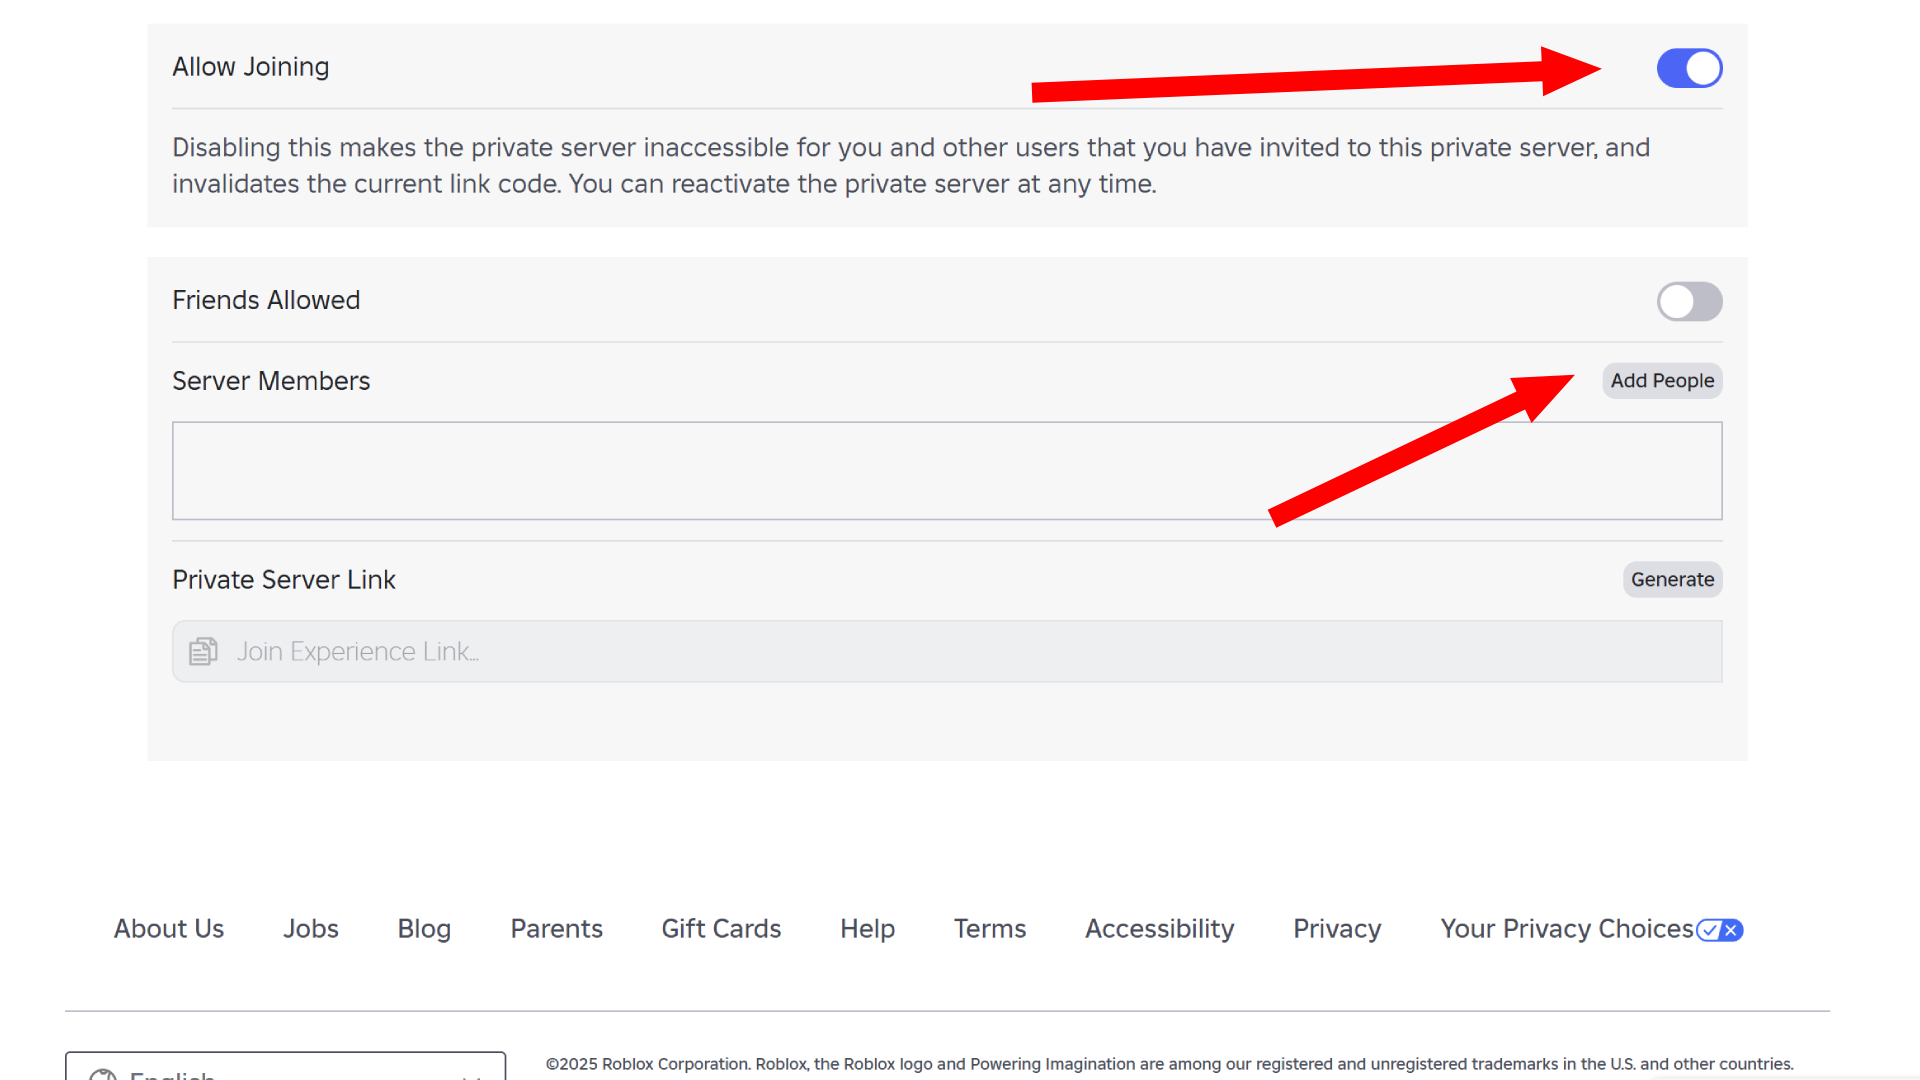Go to the Jobs footer link
Viewport: 1920px width, 1080px height.
point(310,928)
